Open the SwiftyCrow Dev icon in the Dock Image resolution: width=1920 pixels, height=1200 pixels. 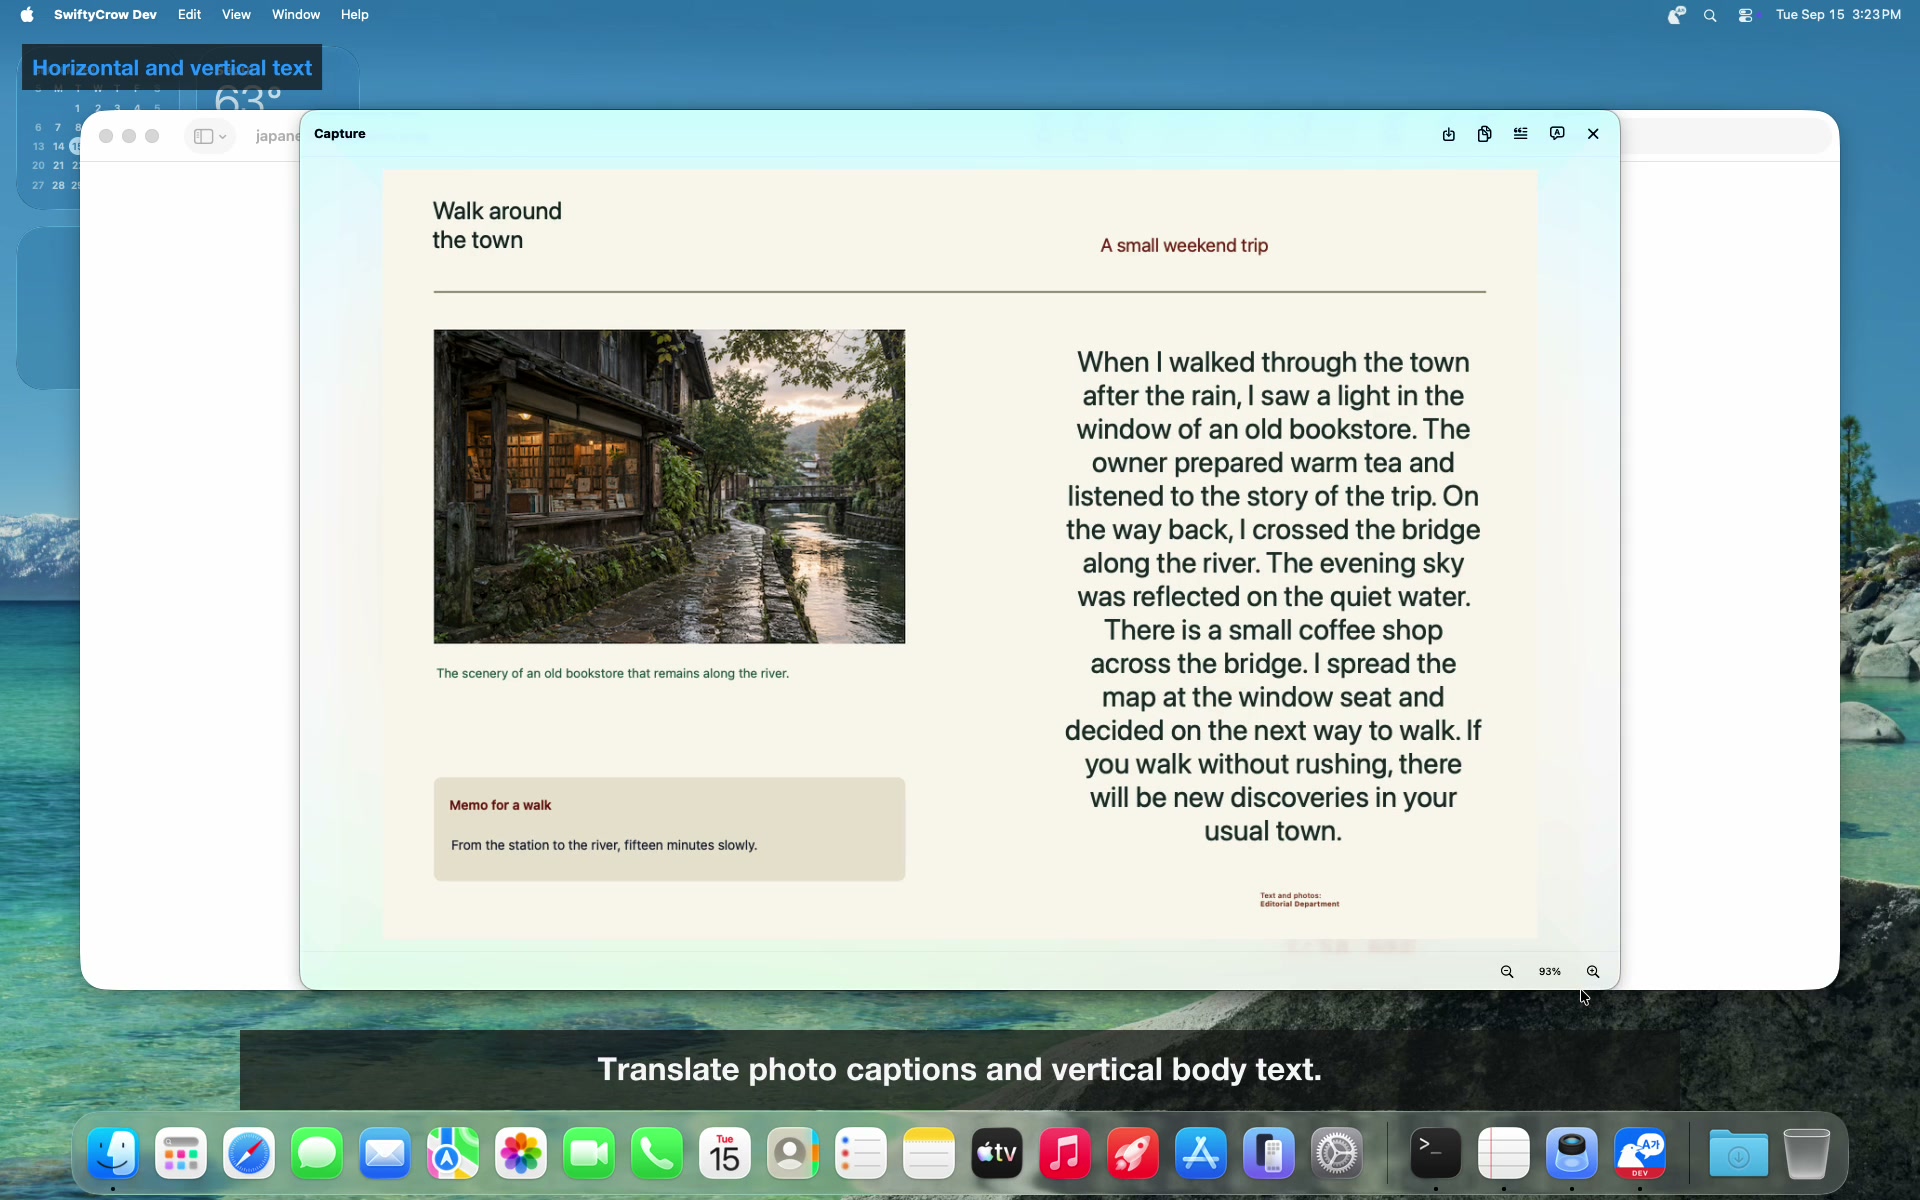(x=1640, y=1154)
